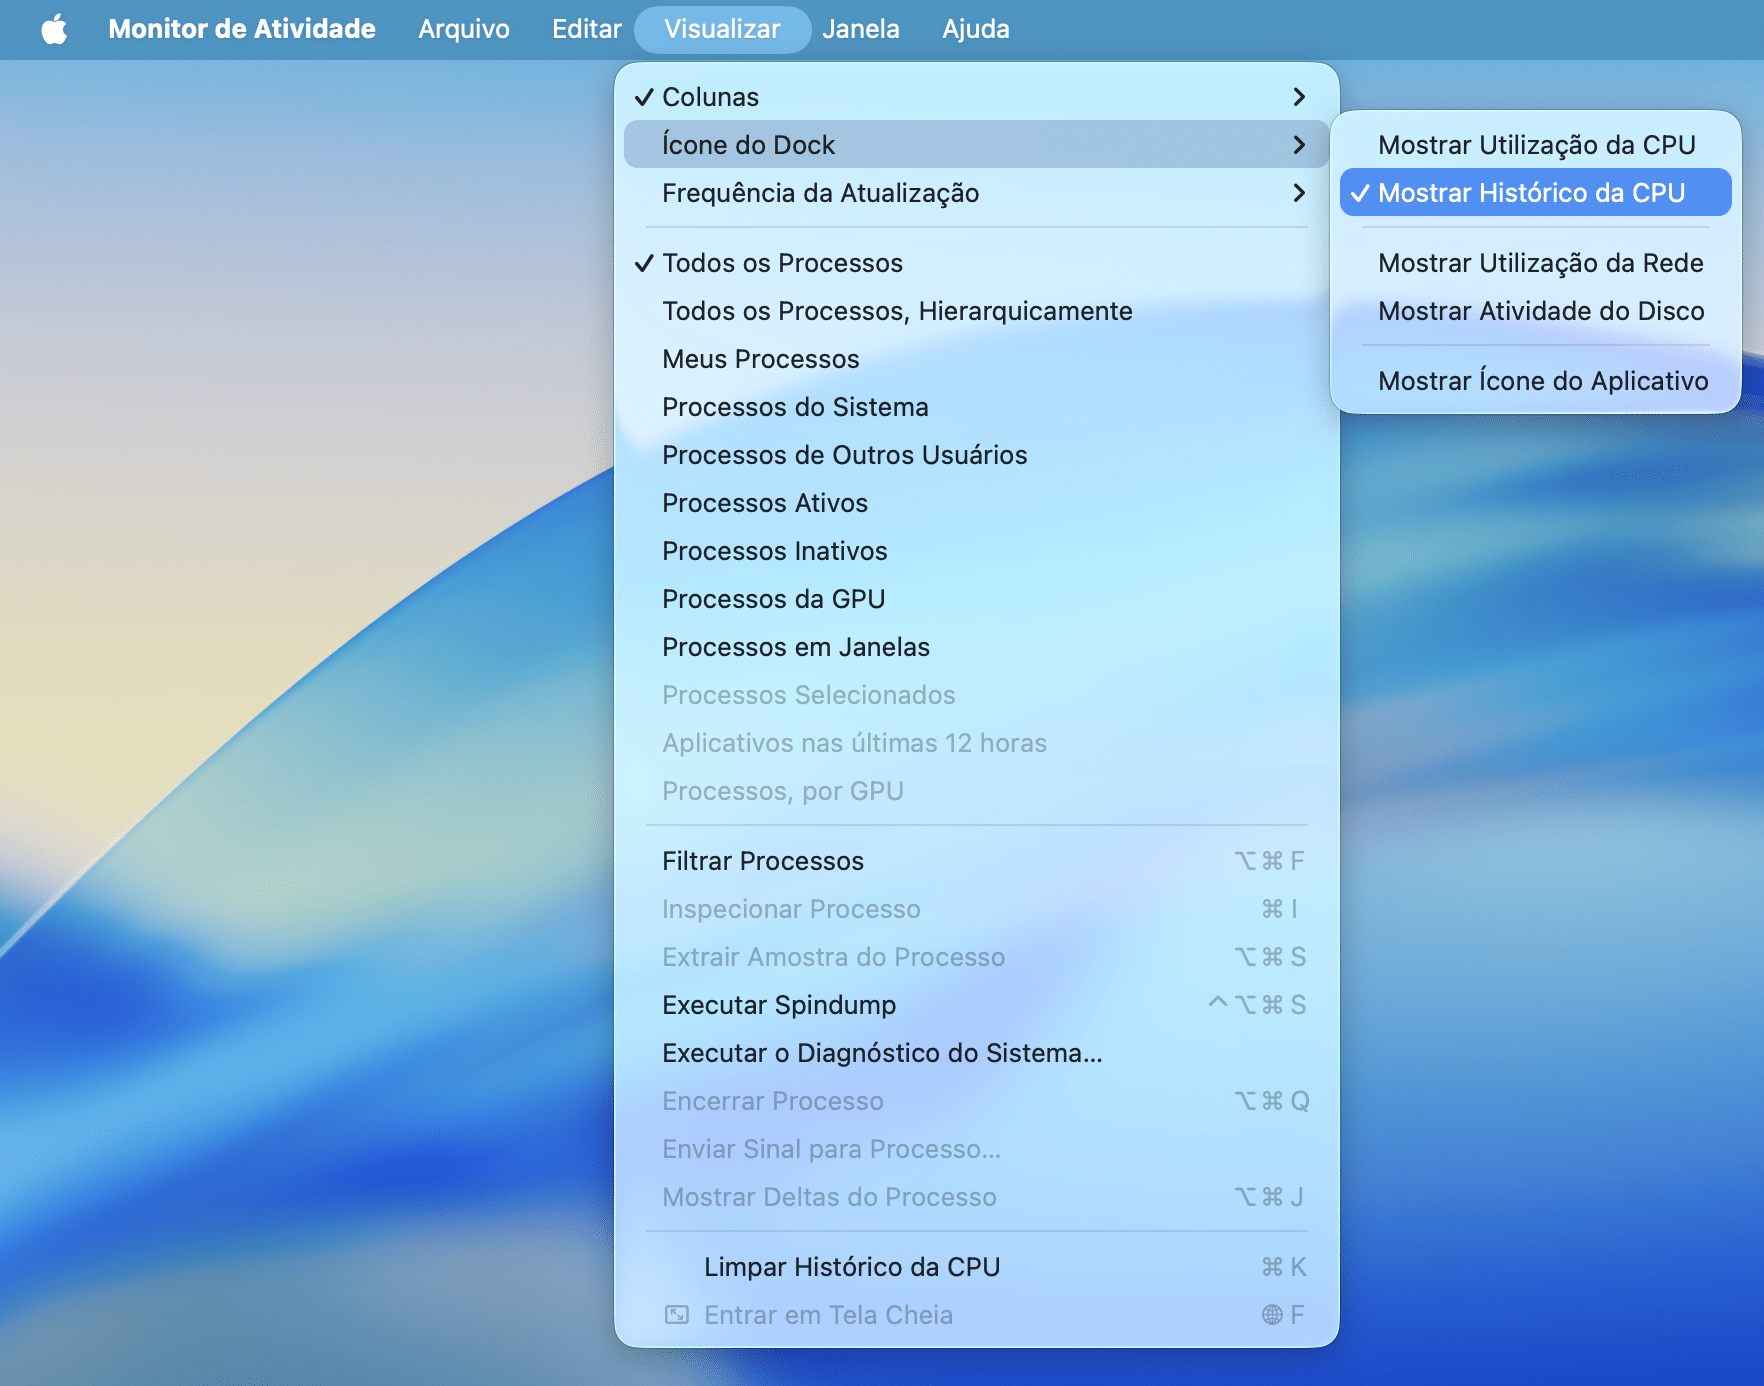Click the fullscreen icon beside Entrar em Tela Cheia

(x=677, y=1315)
